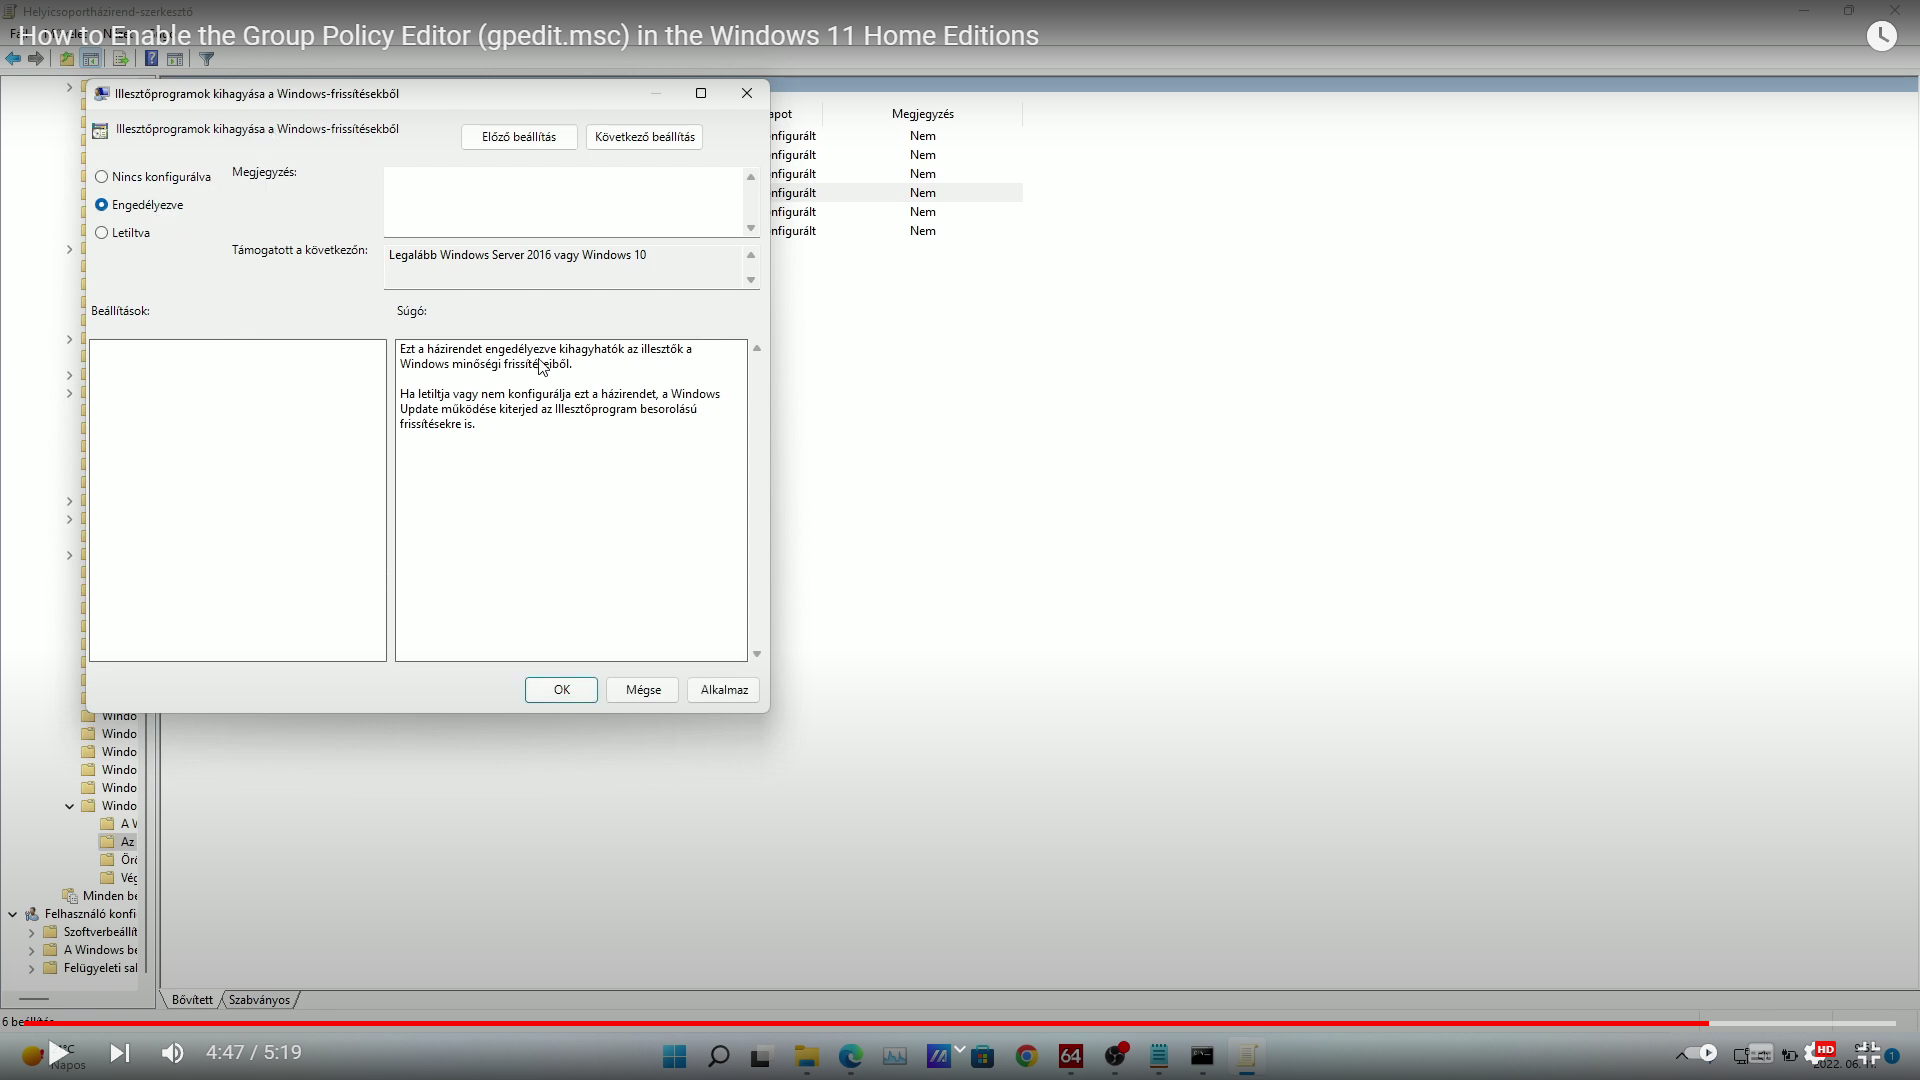Click the Megjegyzés column header

point(922,114)
